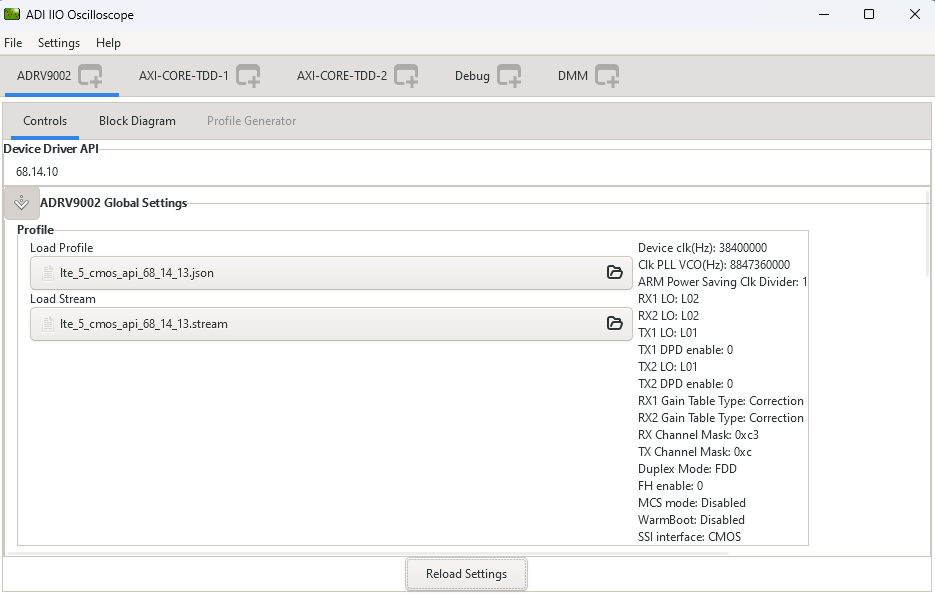Select the Controls sub-tab
The image size is (935, 594).
[x=45, y=121]
